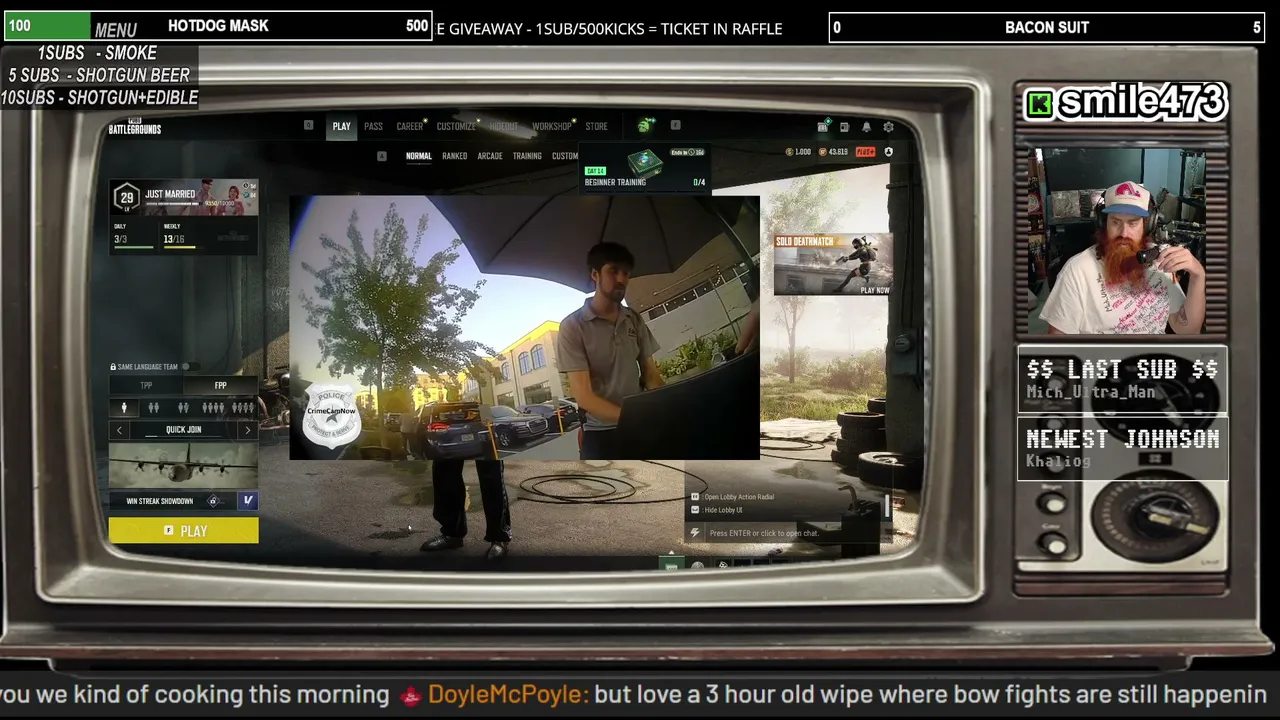
Task: Click the yellow PLAY button
Action: tap(184, 531)
